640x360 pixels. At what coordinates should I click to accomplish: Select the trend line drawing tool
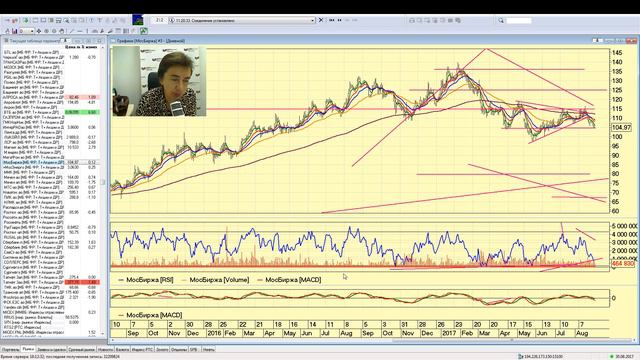72,31
